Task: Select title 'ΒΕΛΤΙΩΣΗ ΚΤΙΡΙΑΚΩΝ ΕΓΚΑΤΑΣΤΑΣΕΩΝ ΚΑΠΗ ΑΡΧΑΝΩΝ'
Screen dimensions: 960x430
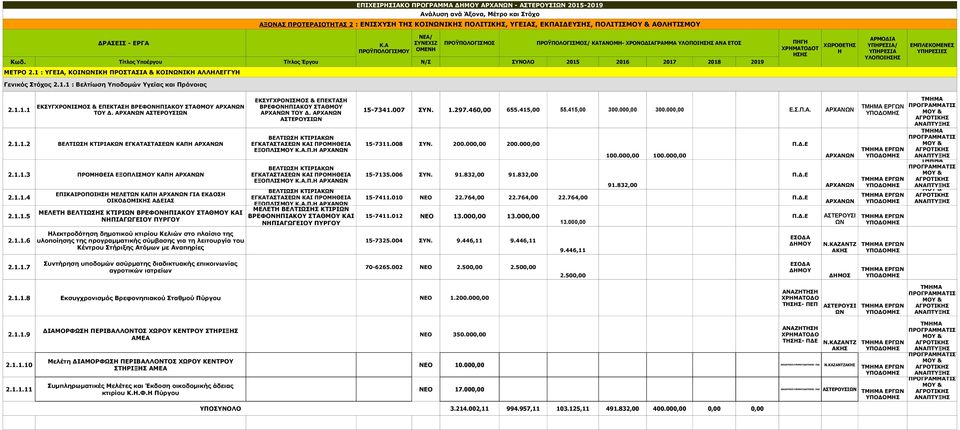Action: (x=140, y=144)
